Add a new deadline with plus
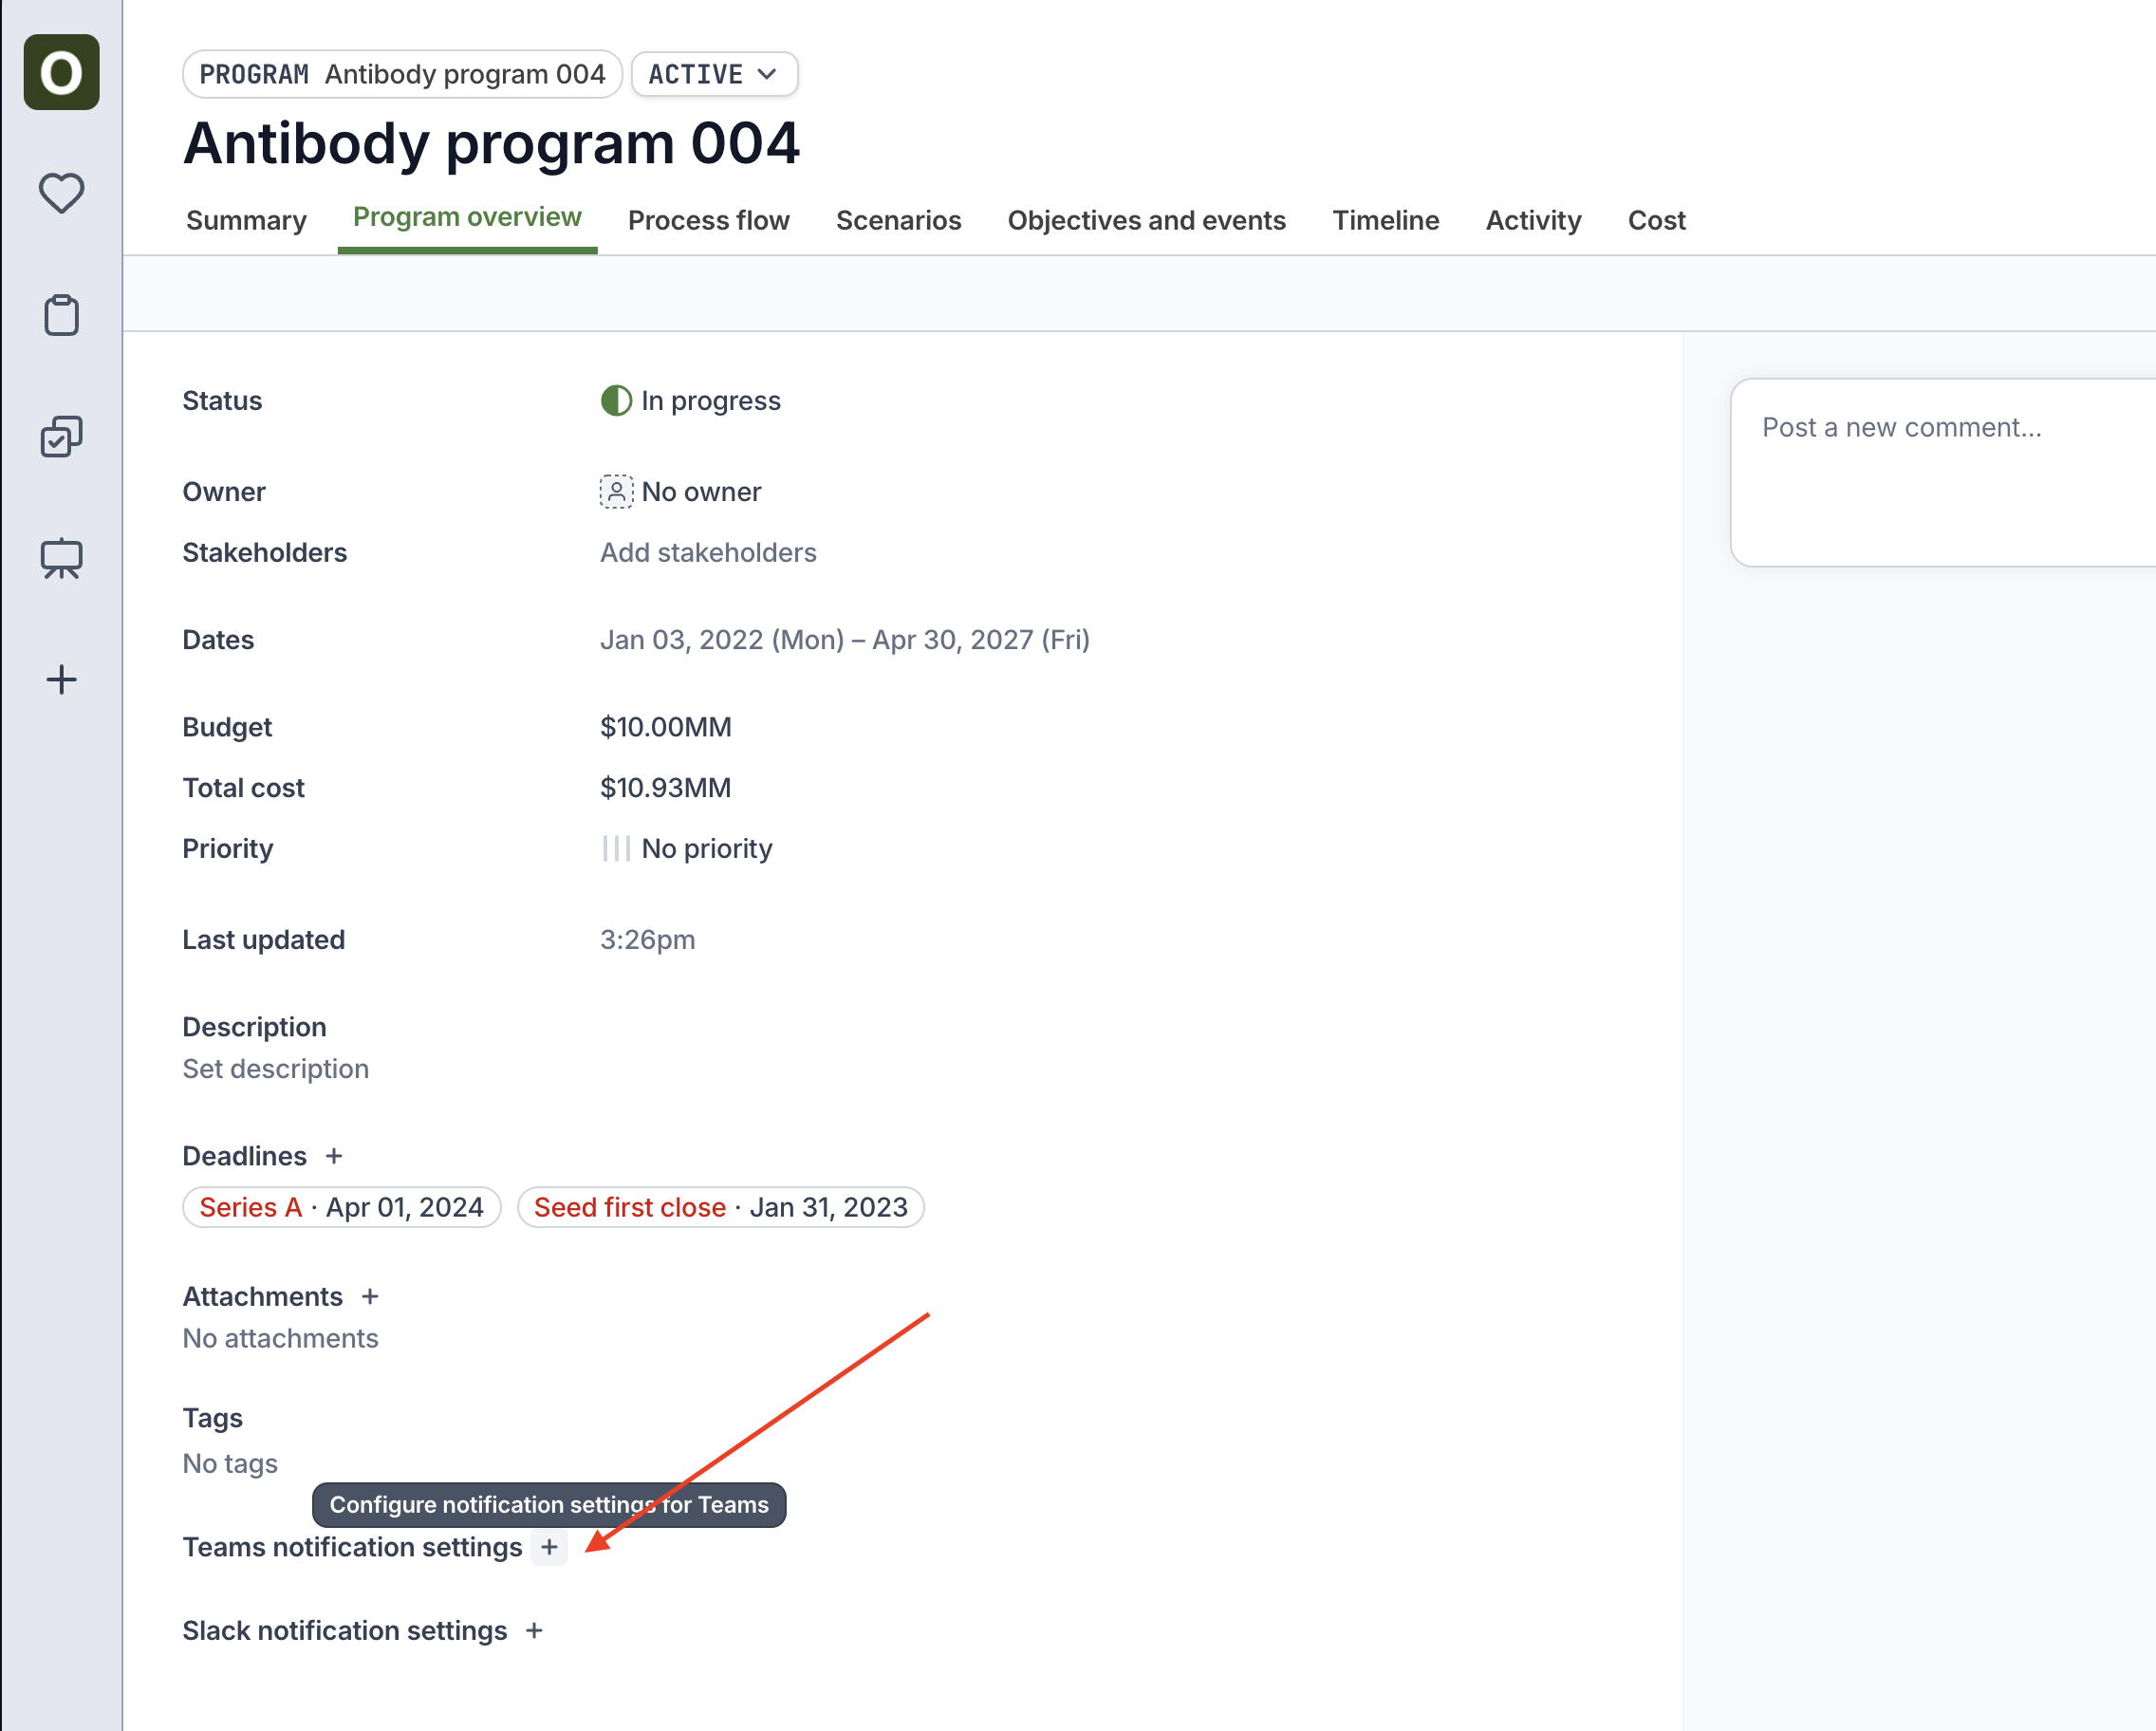The image size is (2156, 1731). click(334, 1156)
